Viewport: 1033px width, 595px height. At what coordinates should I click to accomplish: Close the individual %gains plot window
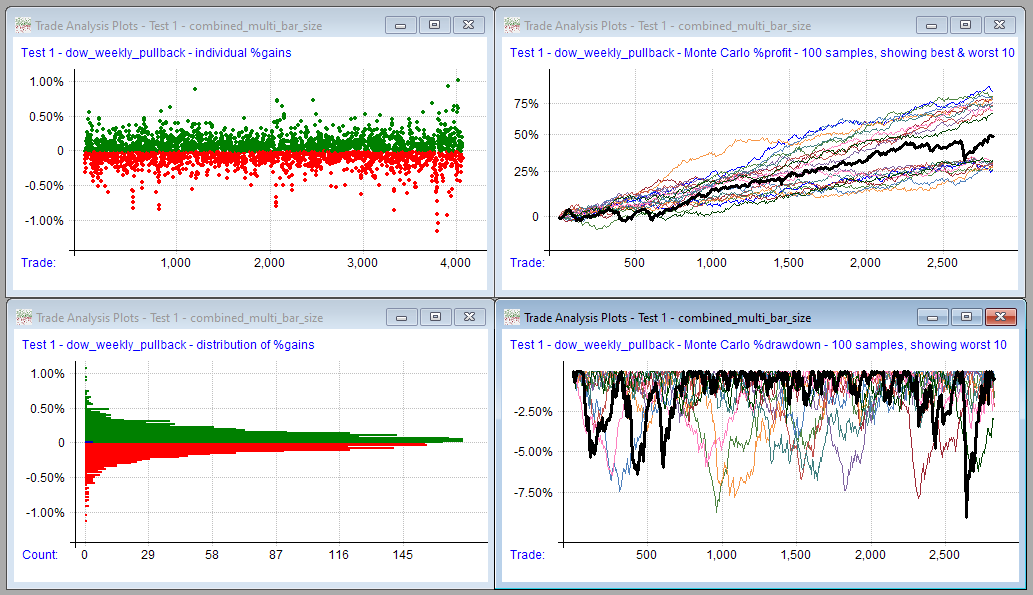pyautogui.click(x=469, y=25)
